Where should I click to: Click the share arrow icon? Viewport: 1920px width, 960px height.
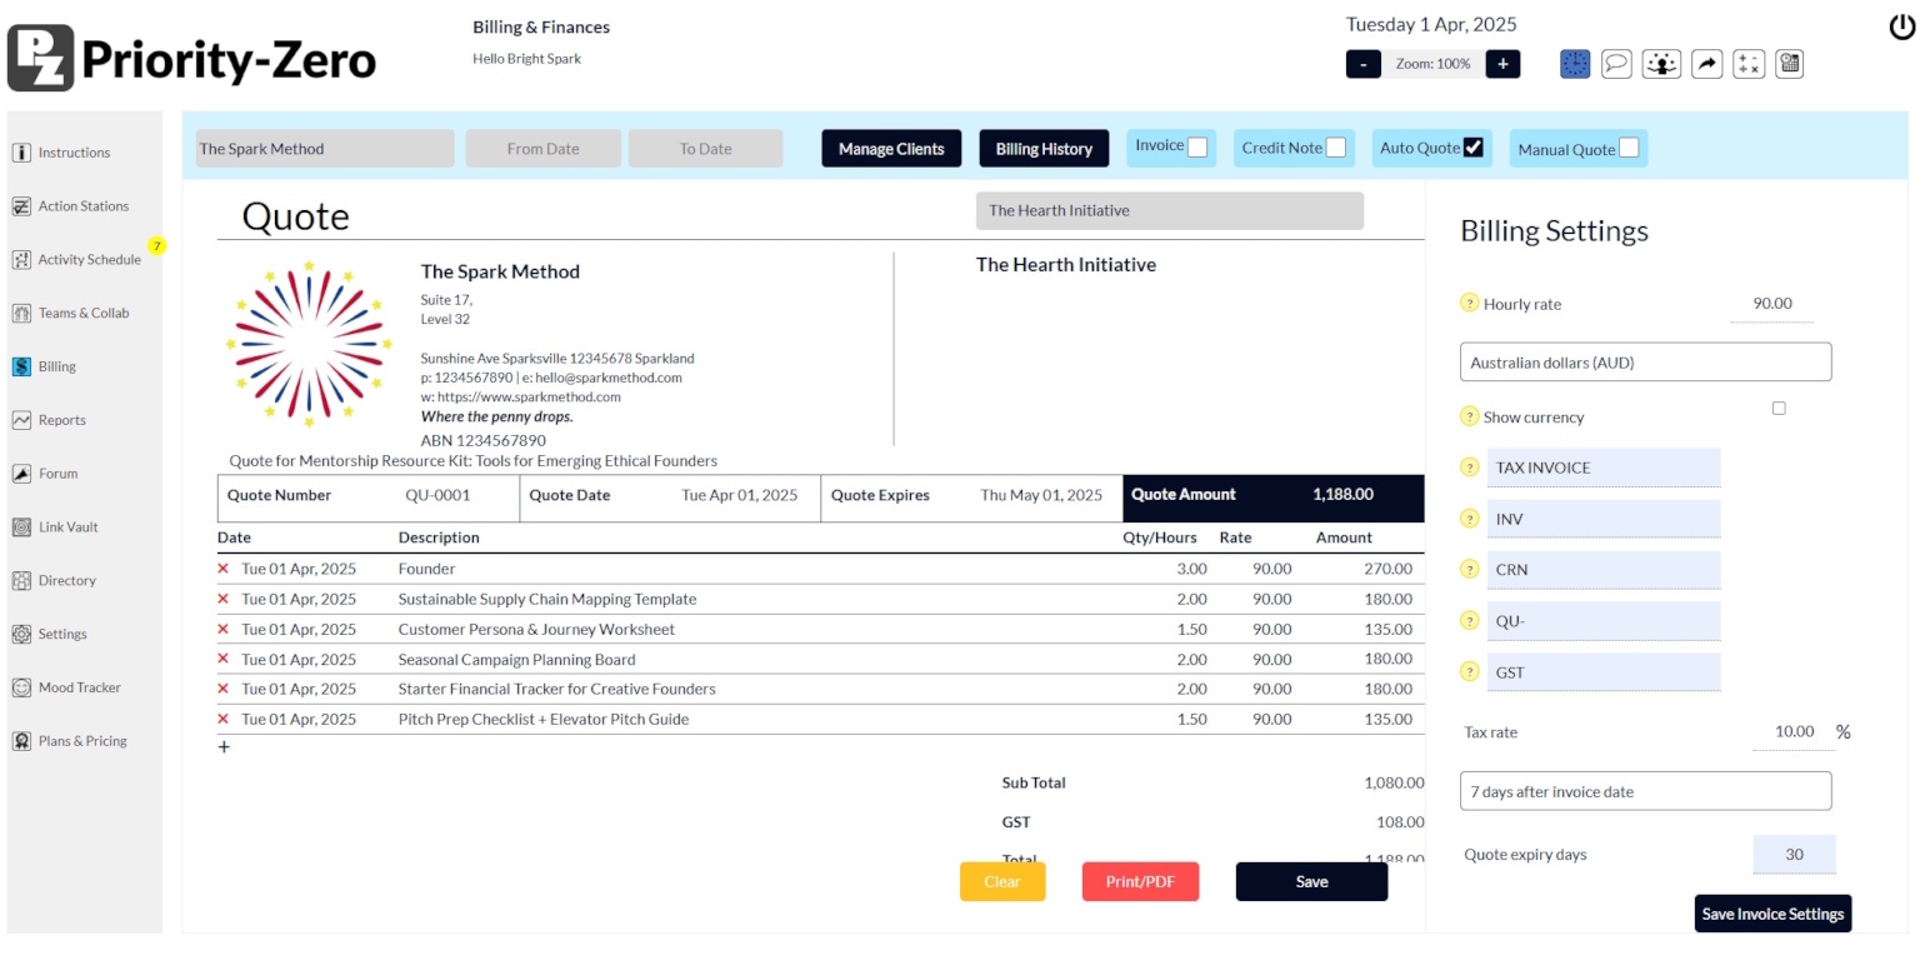pos(1706,64)
